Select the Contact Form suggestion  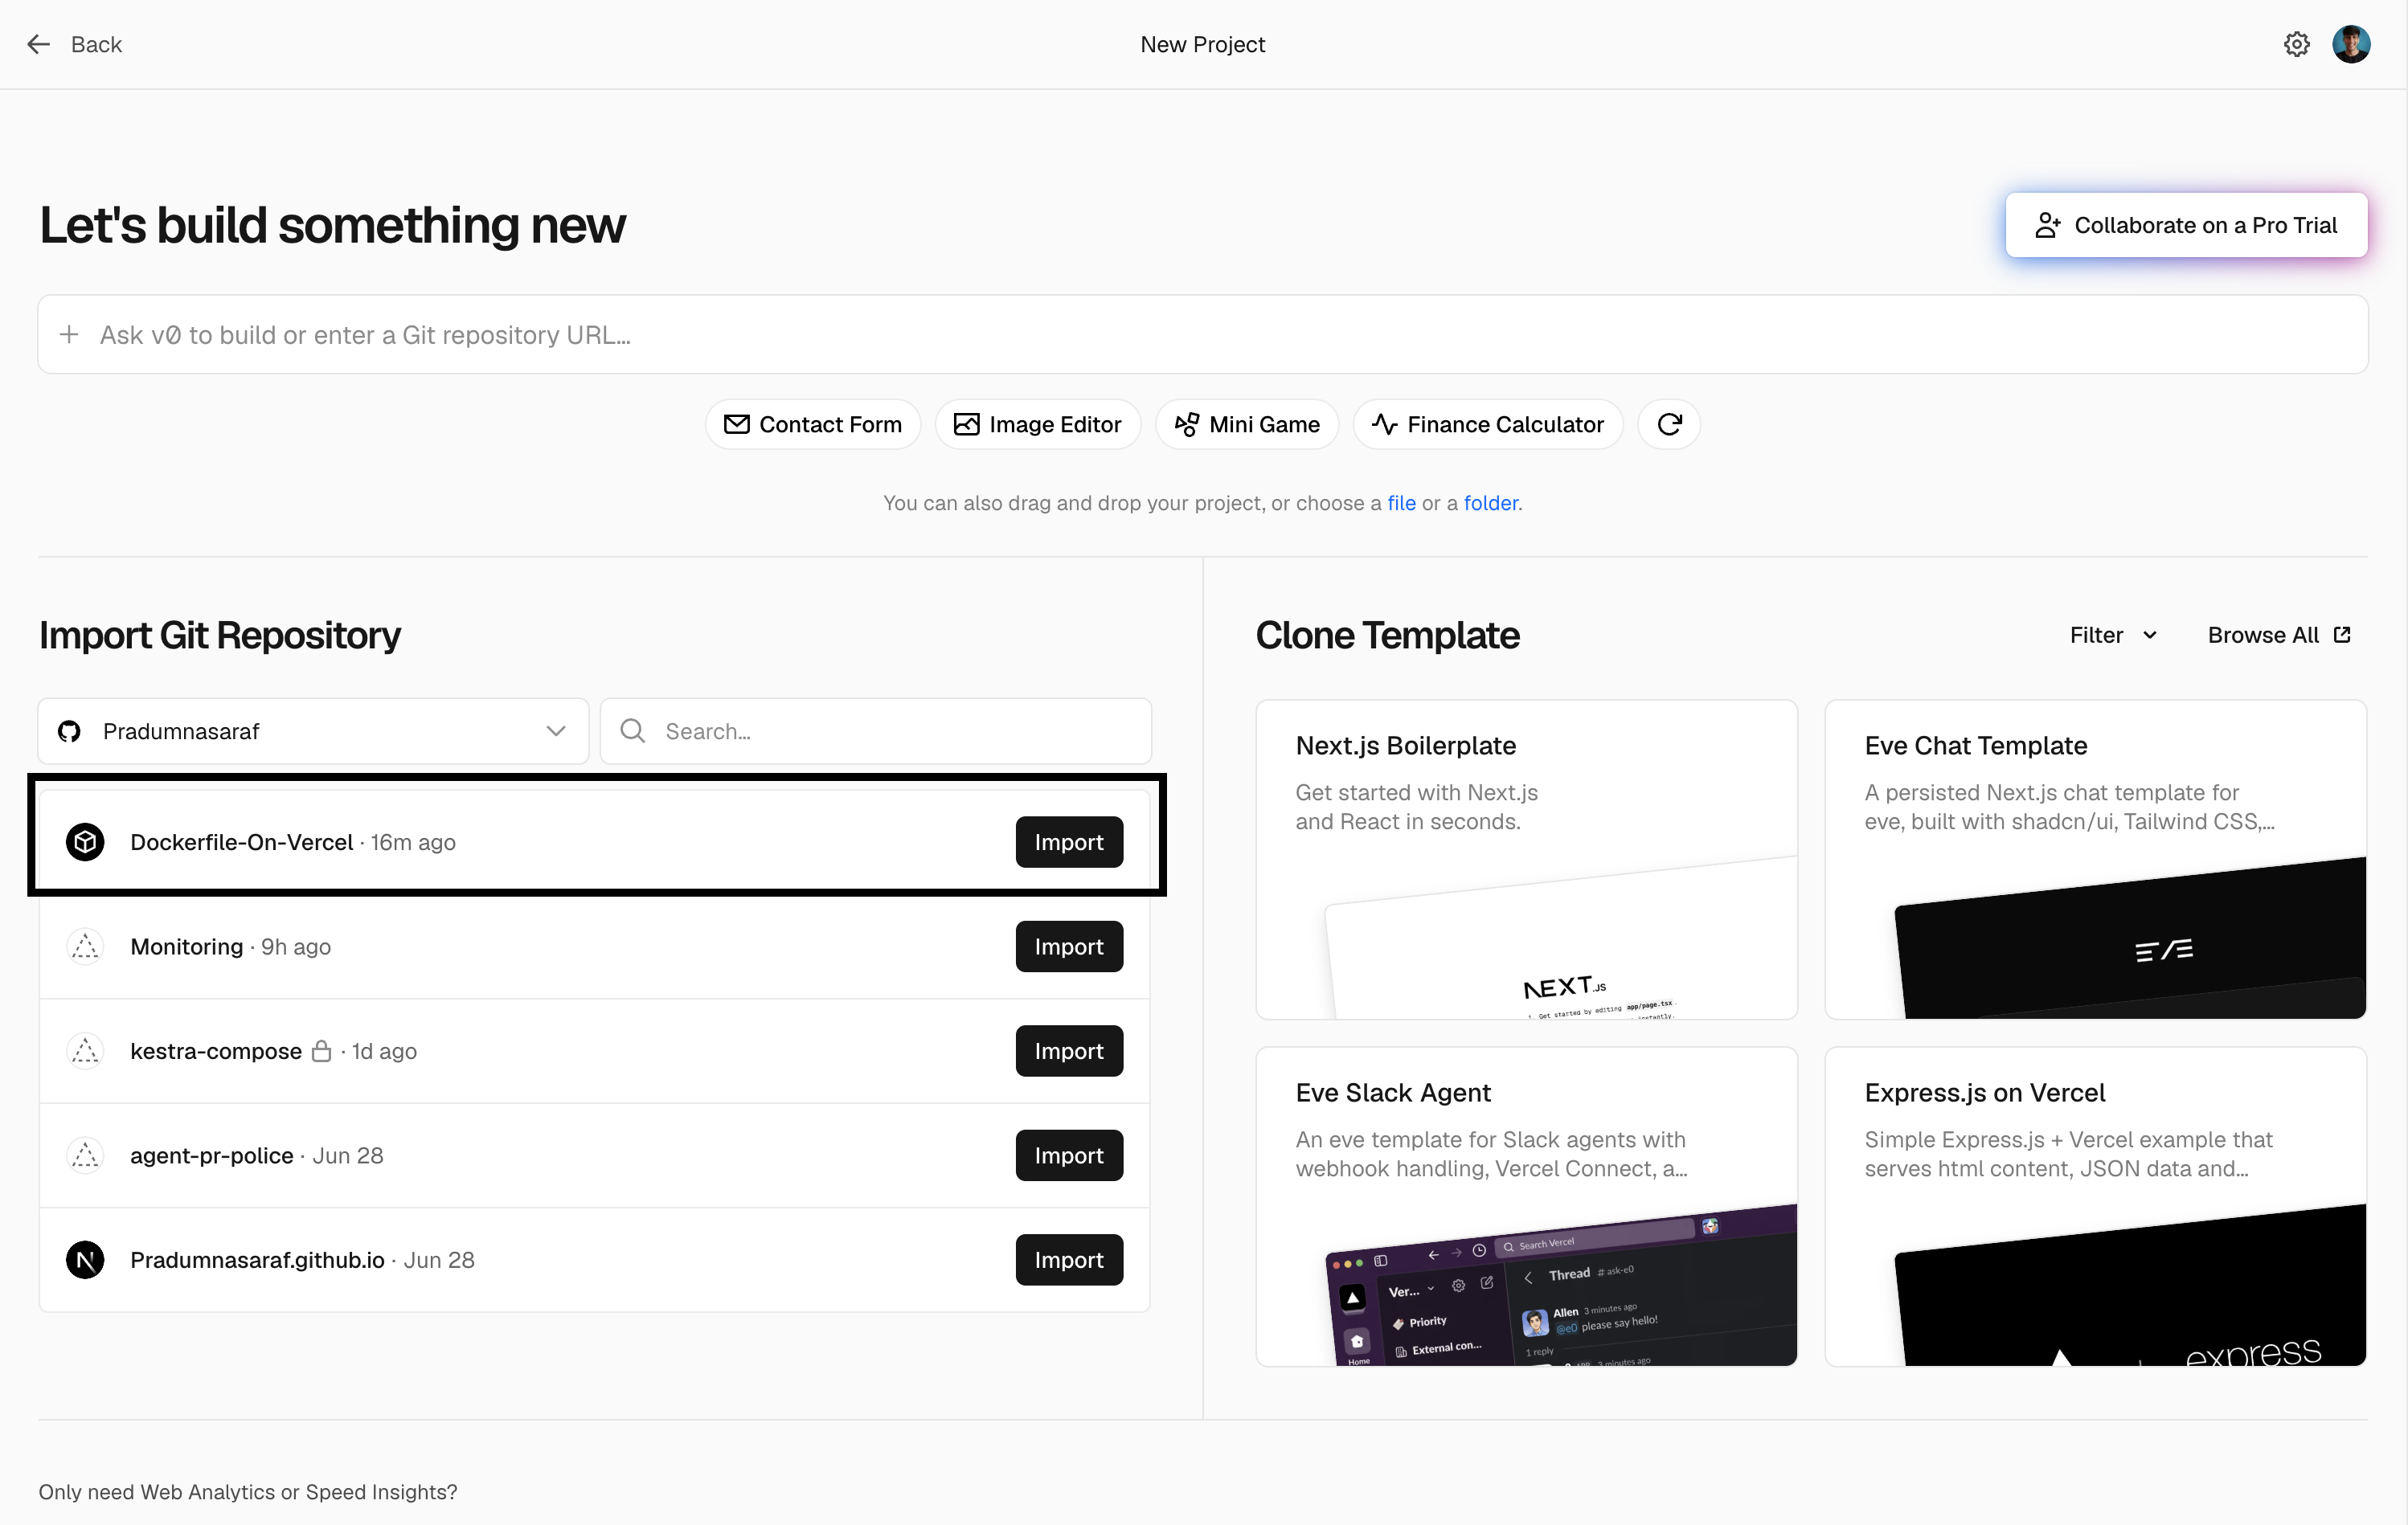click(812, 424)
